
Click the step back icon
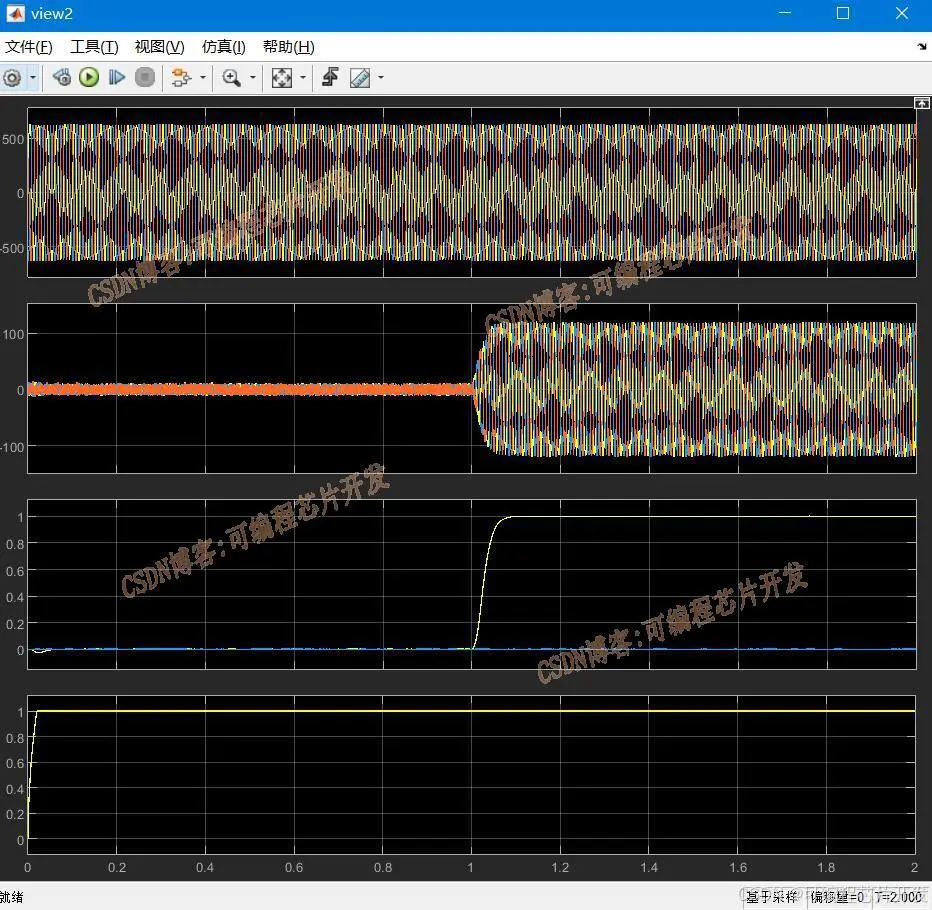click(x=61, y=77)
